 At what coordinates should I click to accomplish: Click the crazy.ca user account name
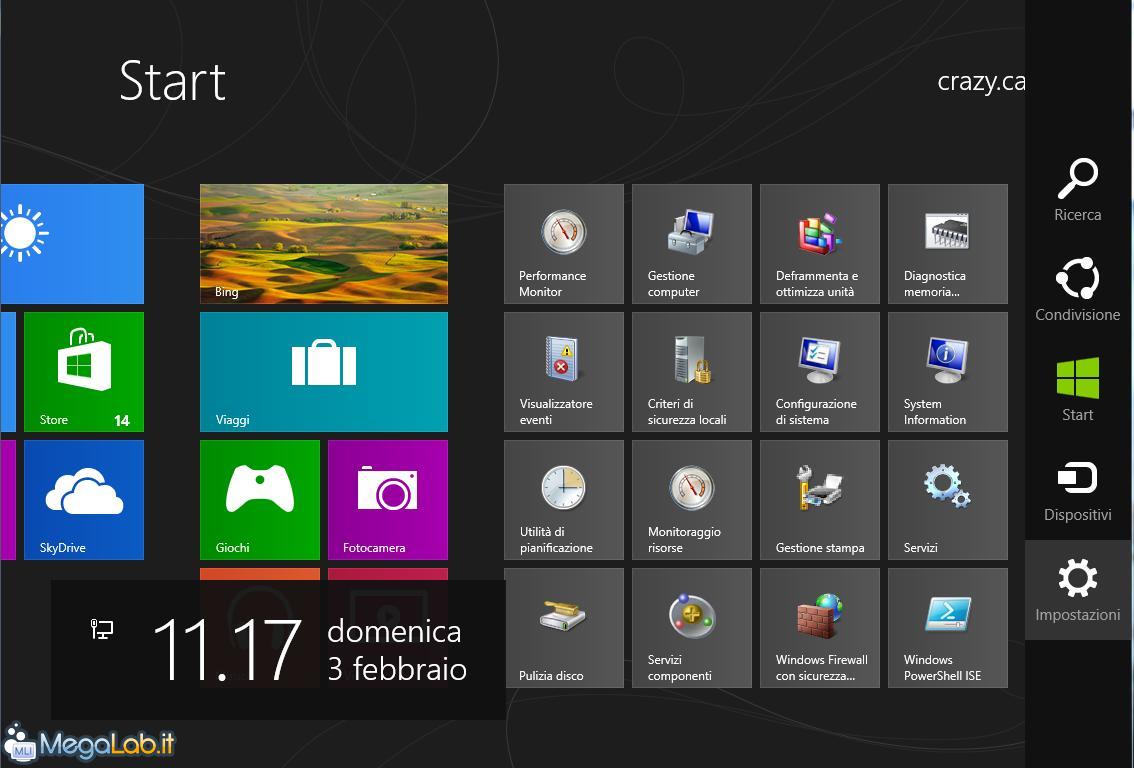981,81
